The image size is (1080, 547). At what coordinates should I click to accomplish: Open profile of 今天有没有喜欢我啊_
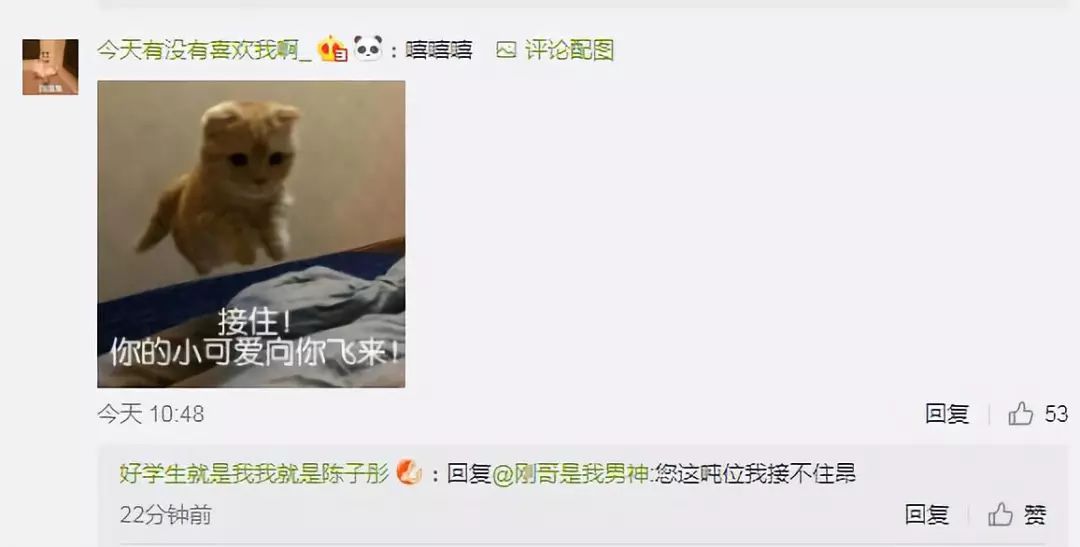205,50
